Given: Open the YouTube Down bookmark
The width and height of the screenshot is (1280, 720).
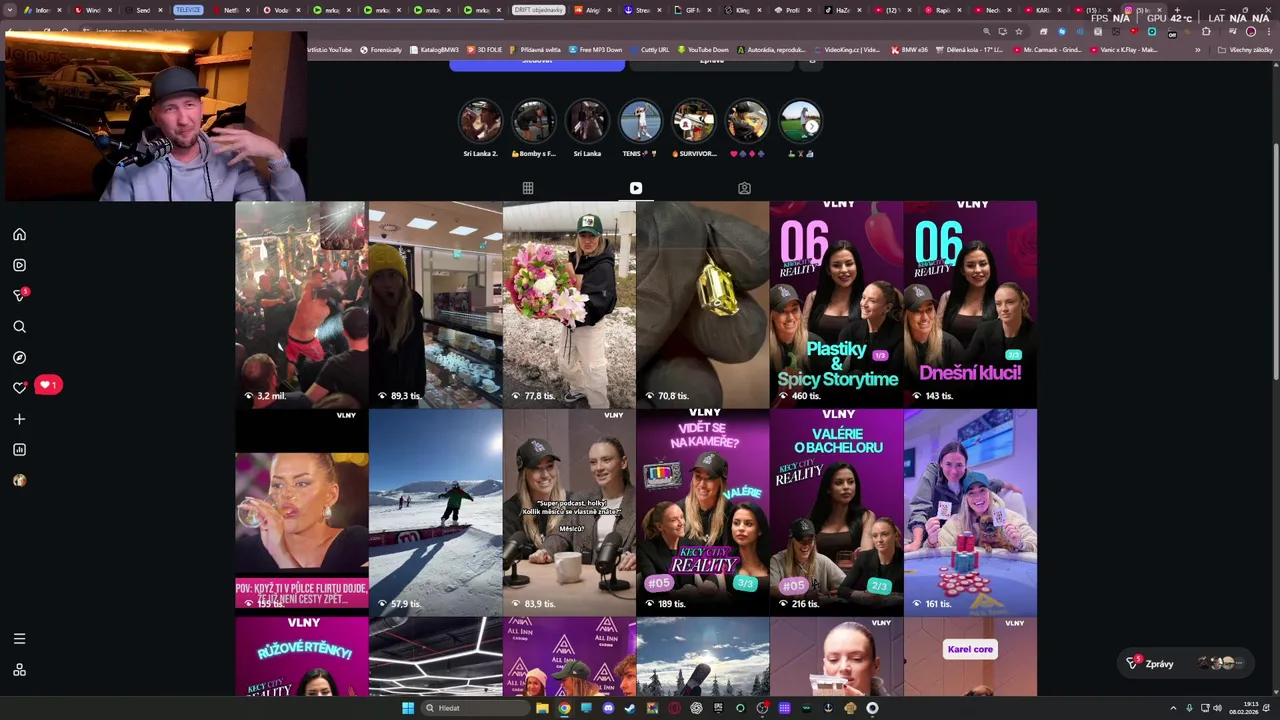Looking at the screenshot, I should 703,49.
